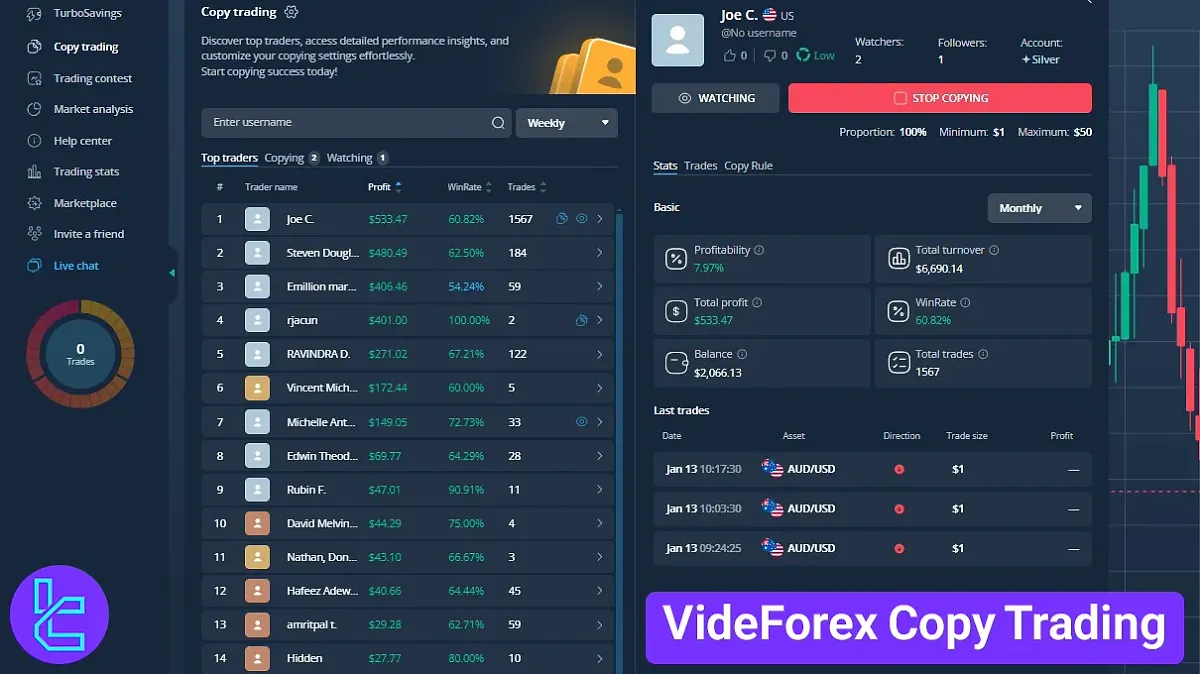Open Trading contest from the sidebar
Viewport: 1200px width, 674px height.
(93, 78)
